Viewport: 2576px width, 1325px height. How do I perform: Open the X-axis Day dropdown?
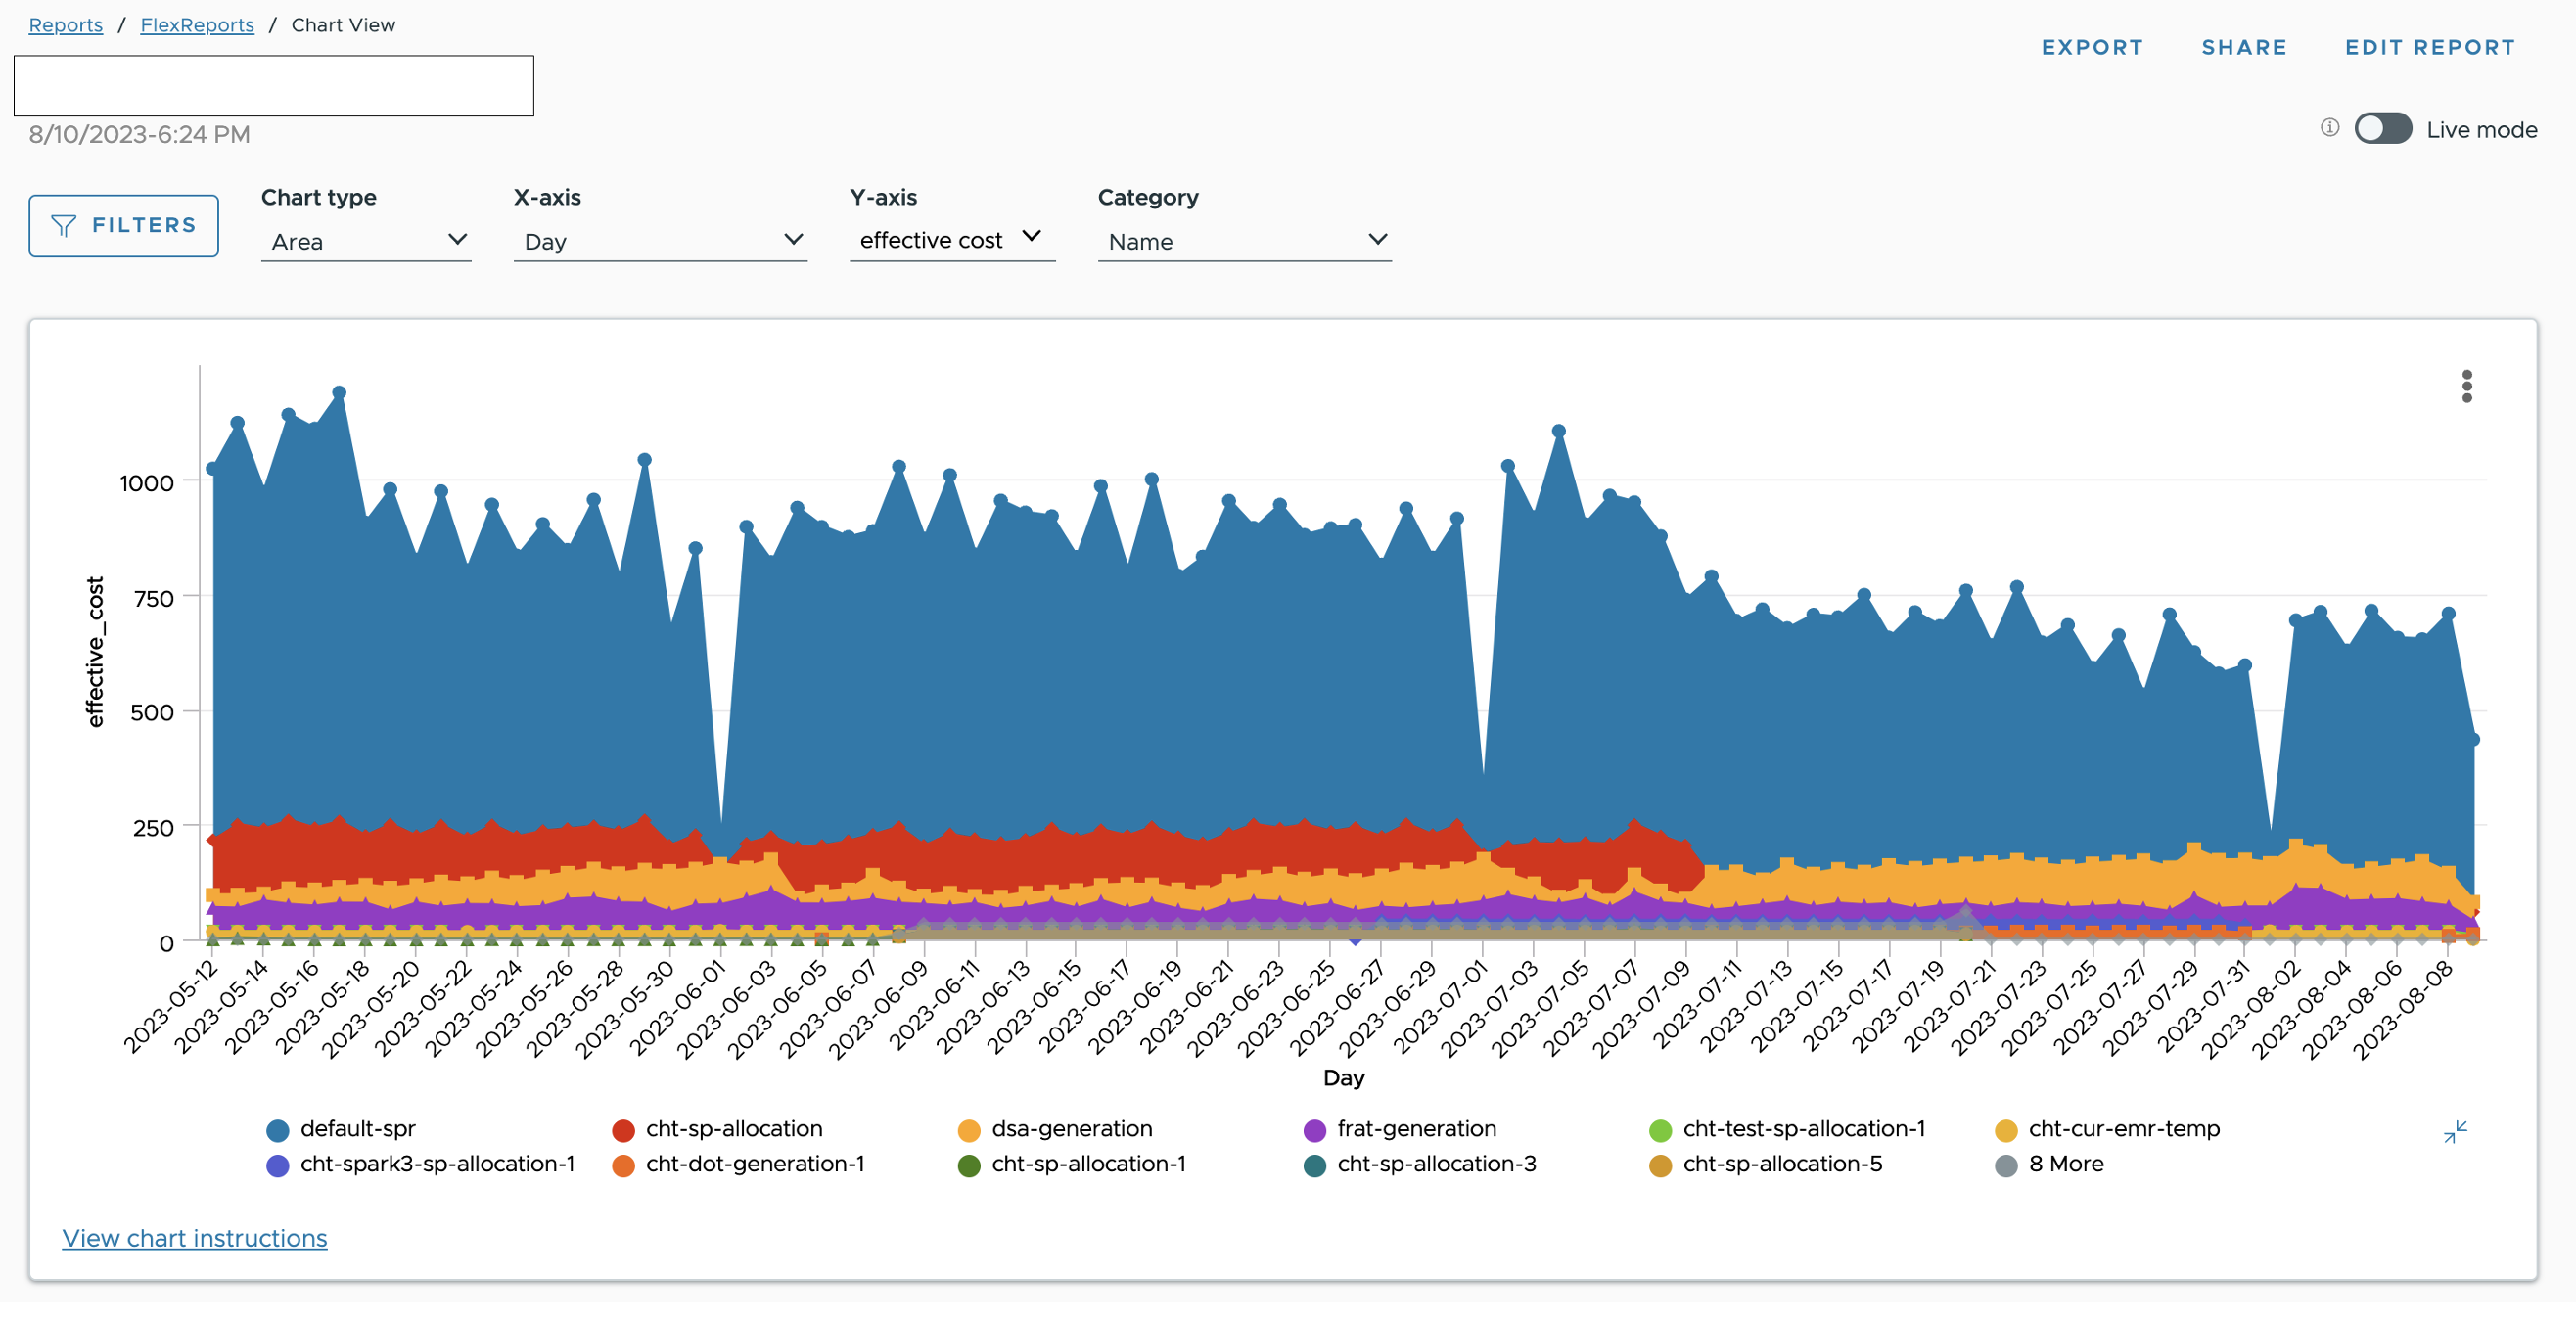660,241
